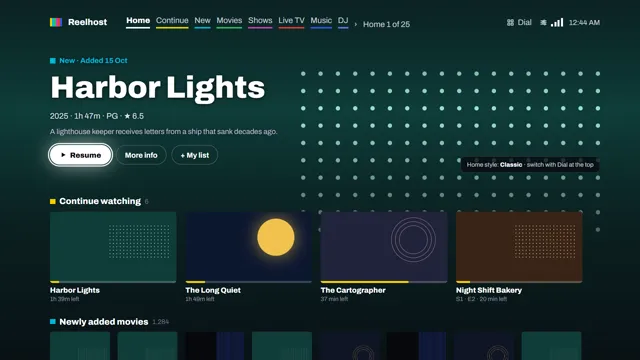Viewport: 640px width, 360px height.
Task: Expand more tabs with the chevron arrow
Action: click(x=356, y=24)
